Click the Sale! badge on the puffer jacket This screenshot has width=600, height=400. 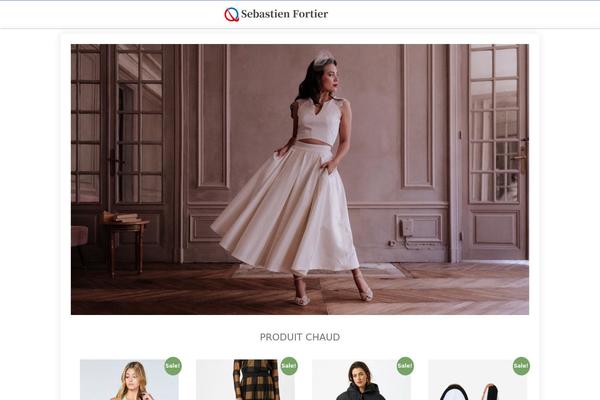point(405,366)
